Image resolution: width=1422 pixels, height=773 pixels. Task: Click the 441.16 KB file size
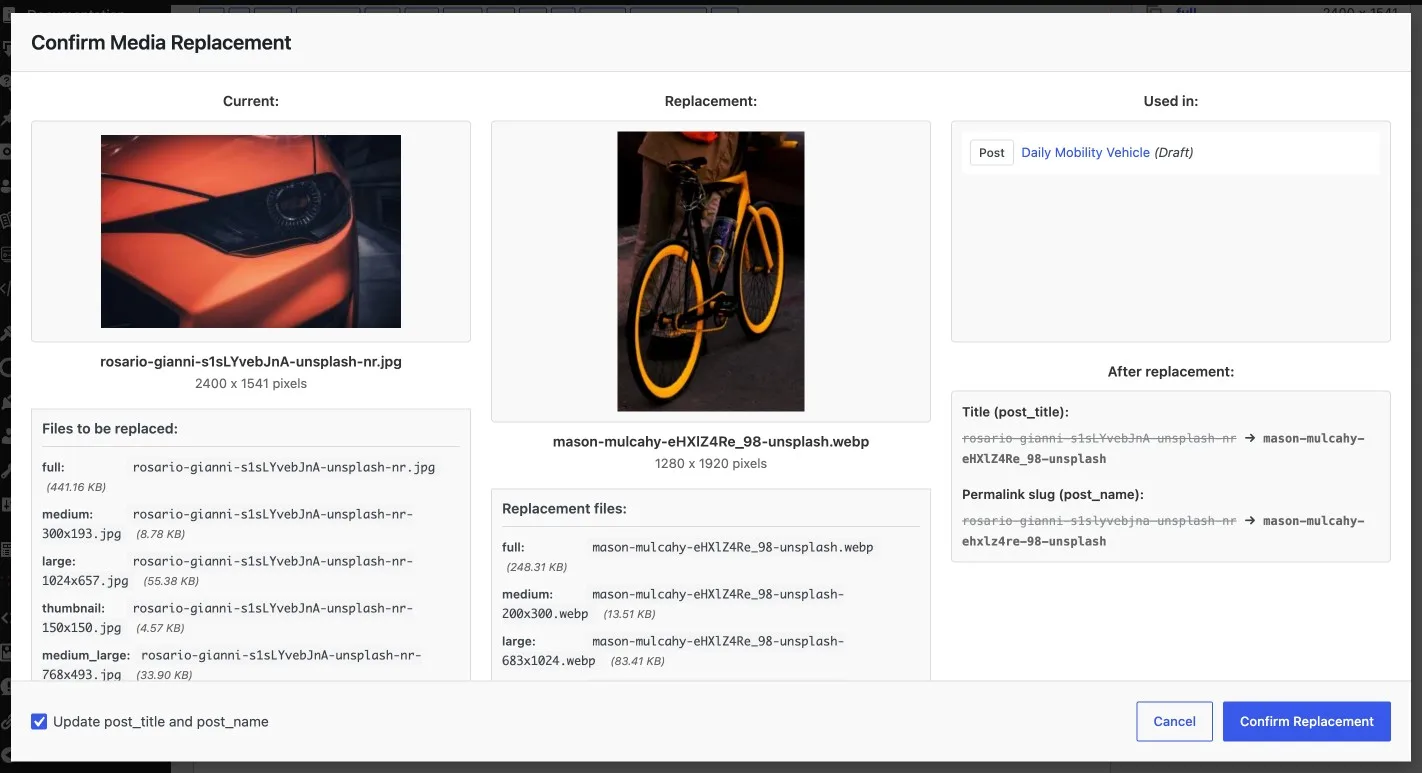[x=76, y=487]
